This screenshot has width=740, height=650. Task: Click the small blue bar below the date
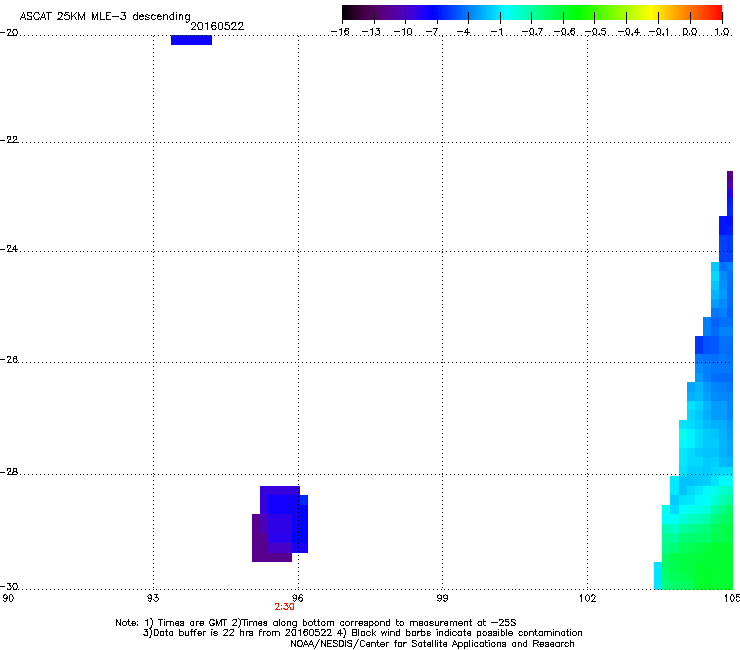[x=191, y=40]
